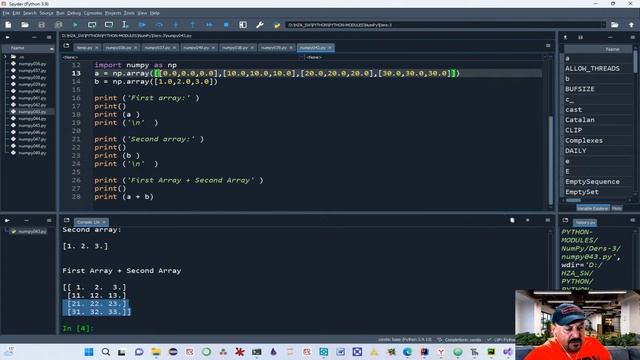The image size is (640, 360).
Task: Sort files by Name column header
Action: (x=28, y=48)
